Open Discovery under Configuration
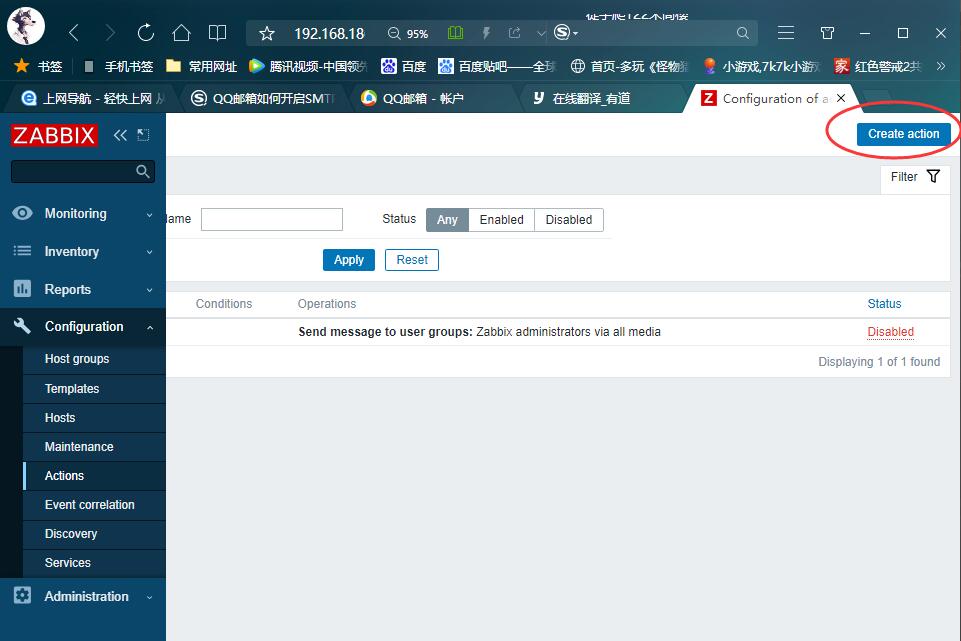The width and height of the screenshot is (961, 641). pyautogui.click(x=94, y=534)
